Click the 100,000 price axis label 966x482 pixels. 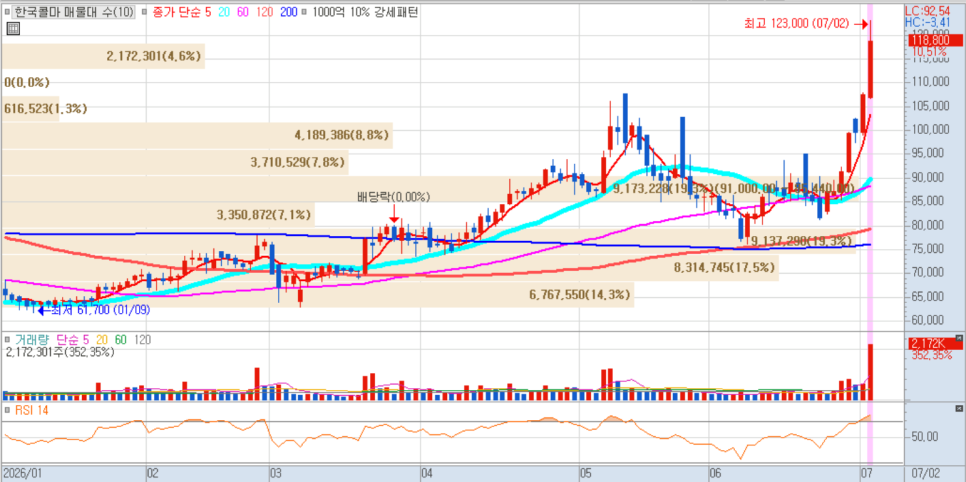930,129
